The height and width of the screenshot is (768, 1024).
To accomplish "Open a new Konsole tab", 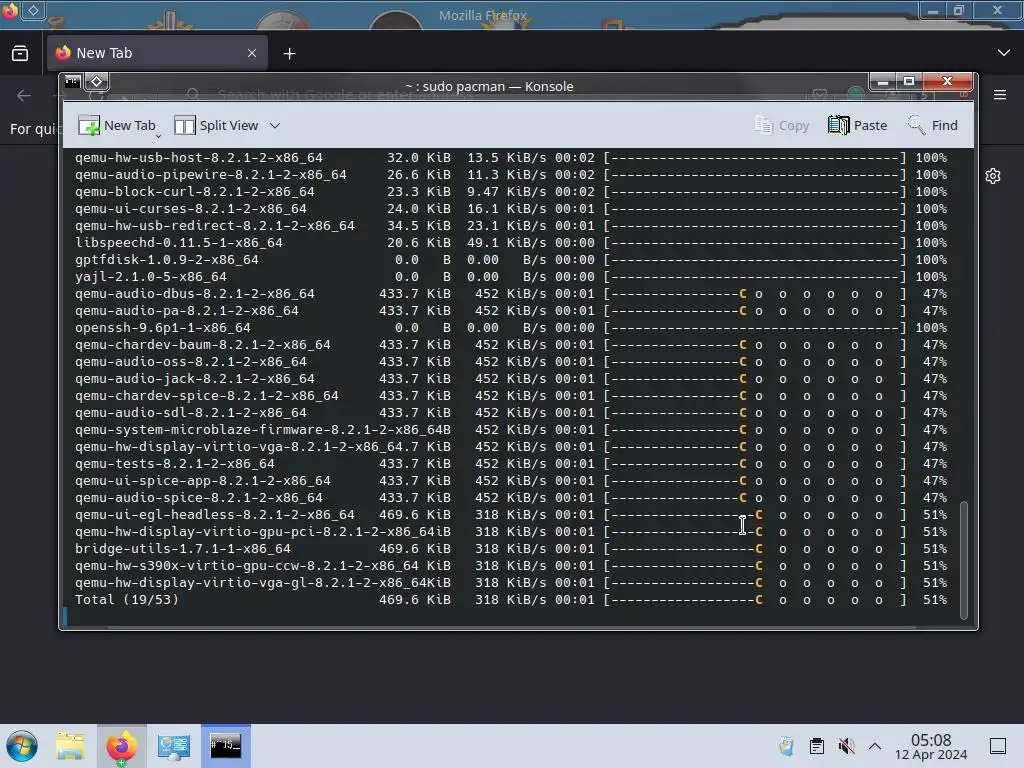I will pyautogui.click(x=116, y=125).
